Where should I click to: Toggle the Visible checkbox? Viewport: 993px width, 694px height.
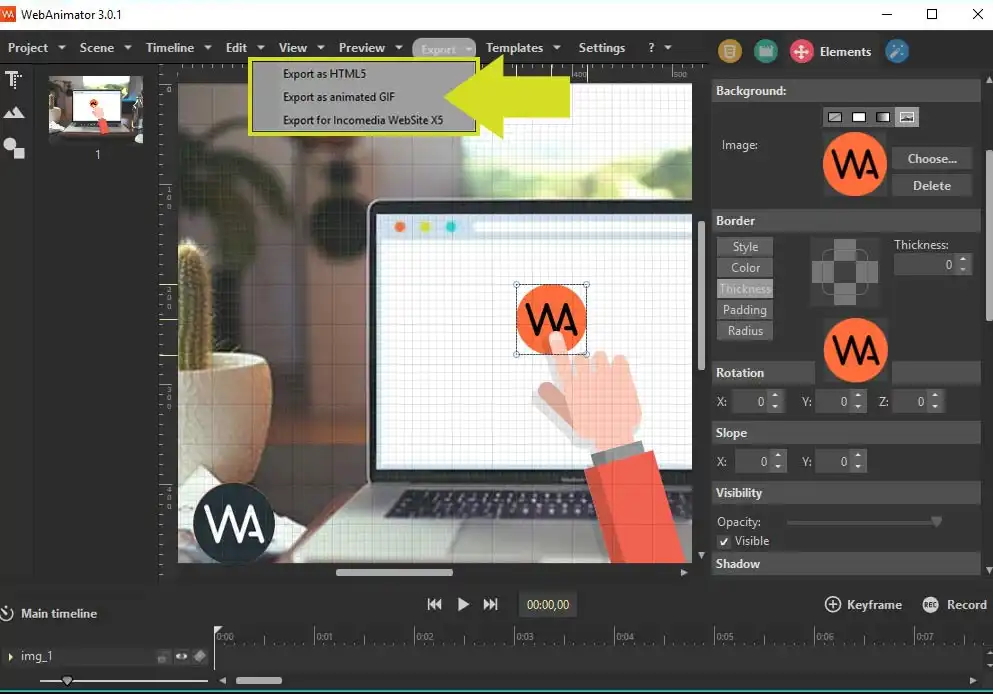pyautogui.click(x=724, y=541)
